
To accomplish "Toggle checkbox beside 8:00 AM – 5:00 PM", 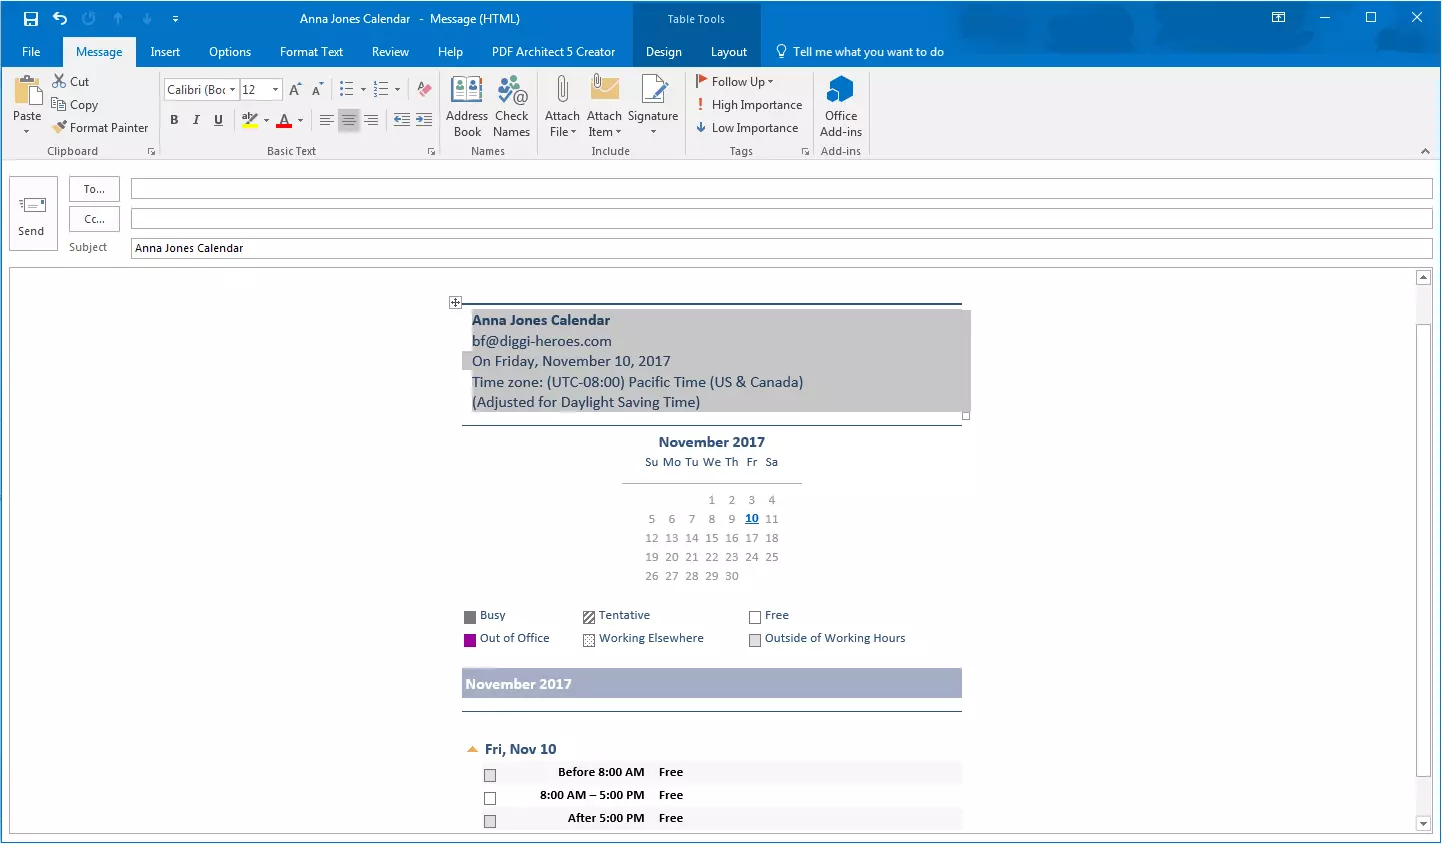I will [x=490, y=798].
